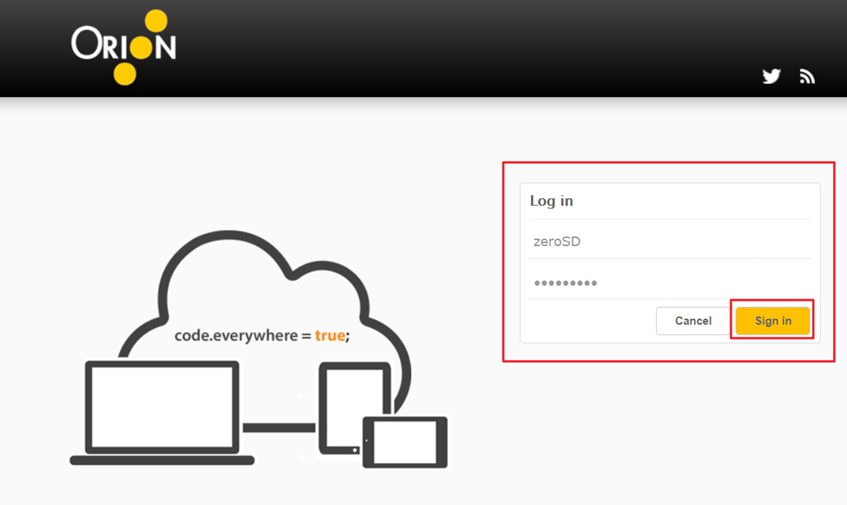Click the Log in heading text
The width and height of the screenshot is (847, 505).
pos(552,201)
